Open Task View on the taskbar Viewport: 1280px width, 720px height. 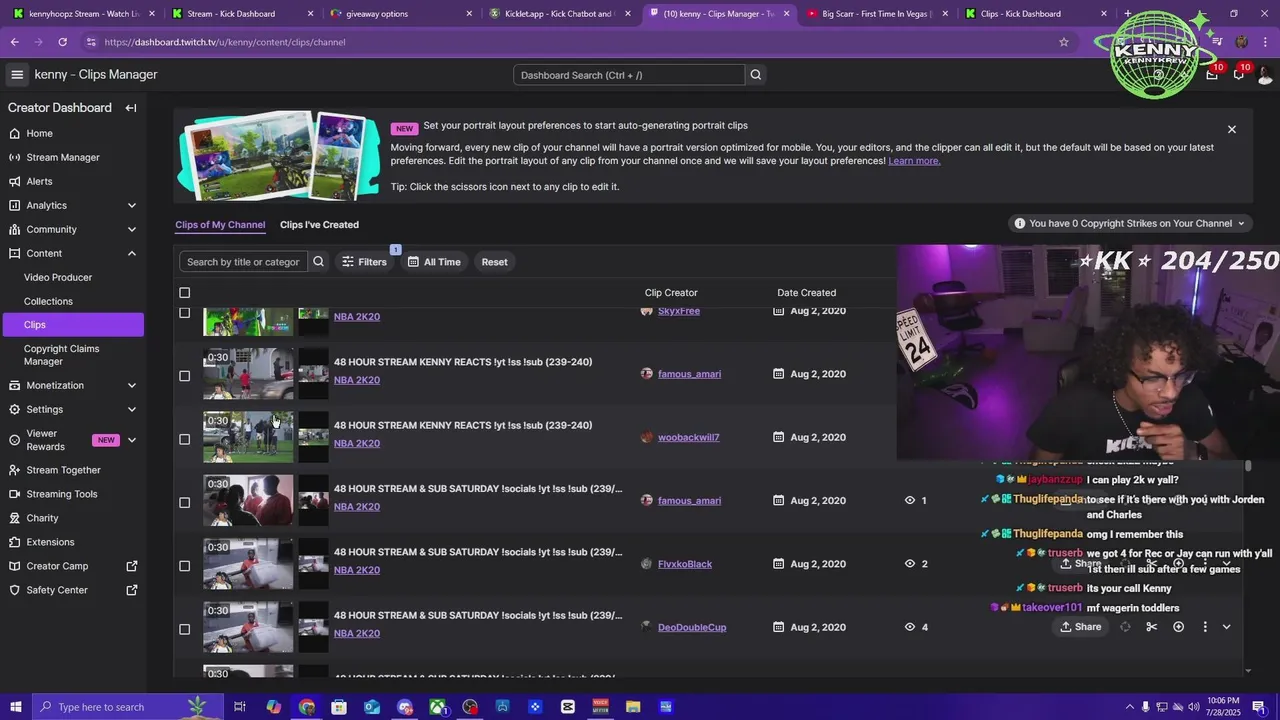click(240, 707)
